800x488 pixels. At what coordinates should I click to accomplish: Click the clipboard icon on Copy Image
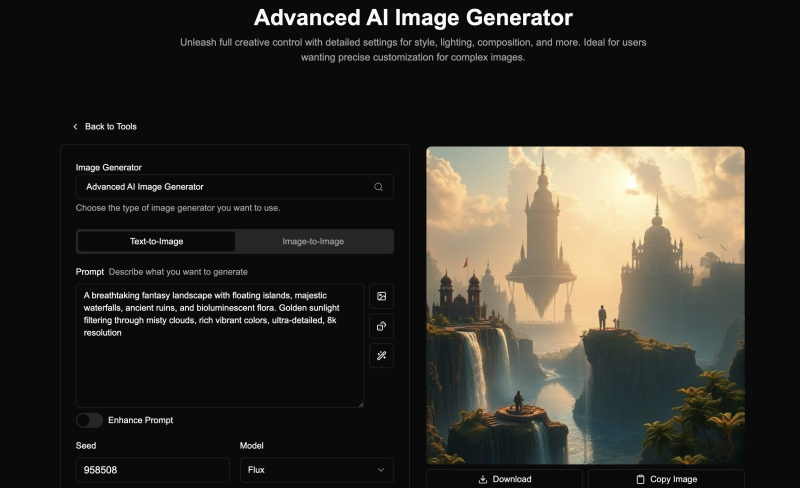point(641,479)
